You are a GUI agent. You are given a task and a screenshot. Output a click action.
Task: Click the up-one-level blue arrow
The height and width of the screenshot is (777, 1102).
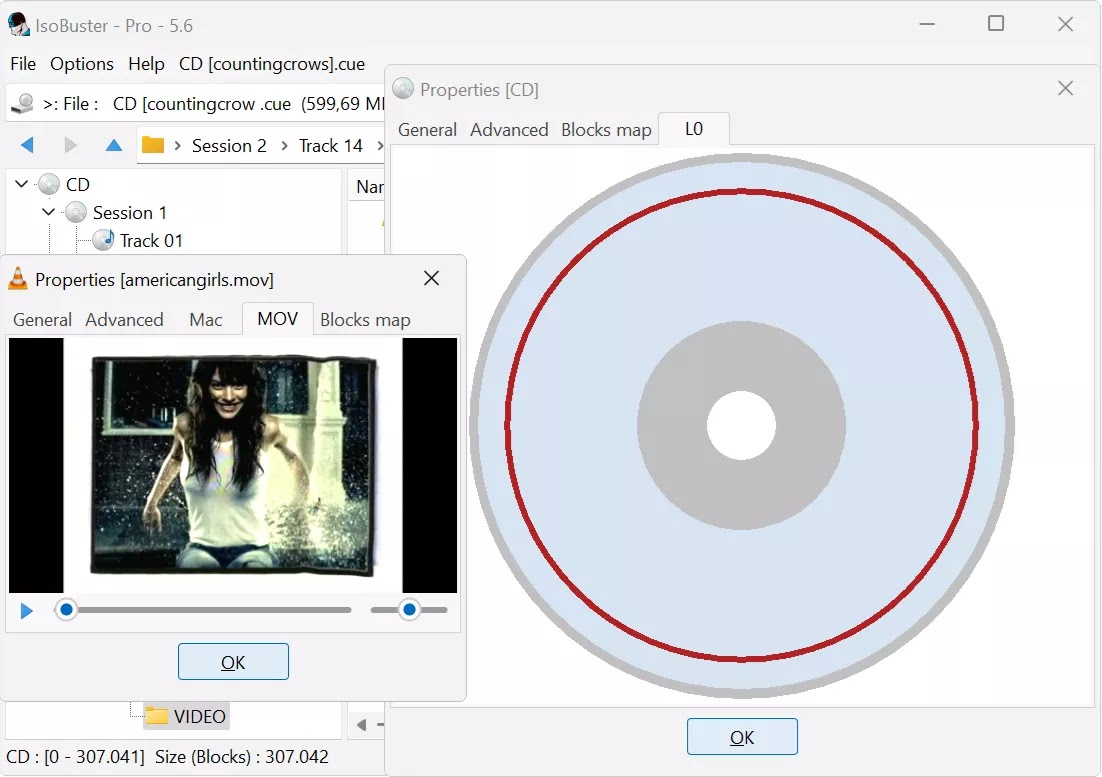coord(113,144)
